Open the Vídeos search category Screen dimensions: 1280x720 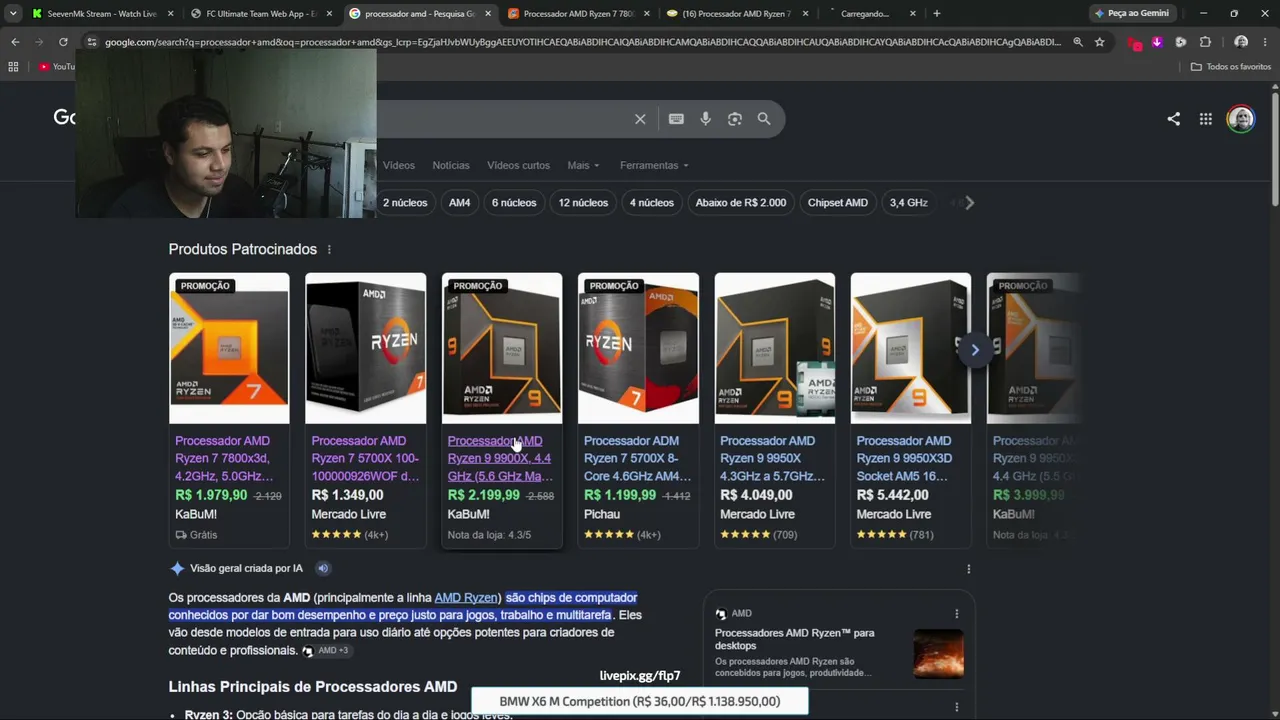click(x=398, y=165)
